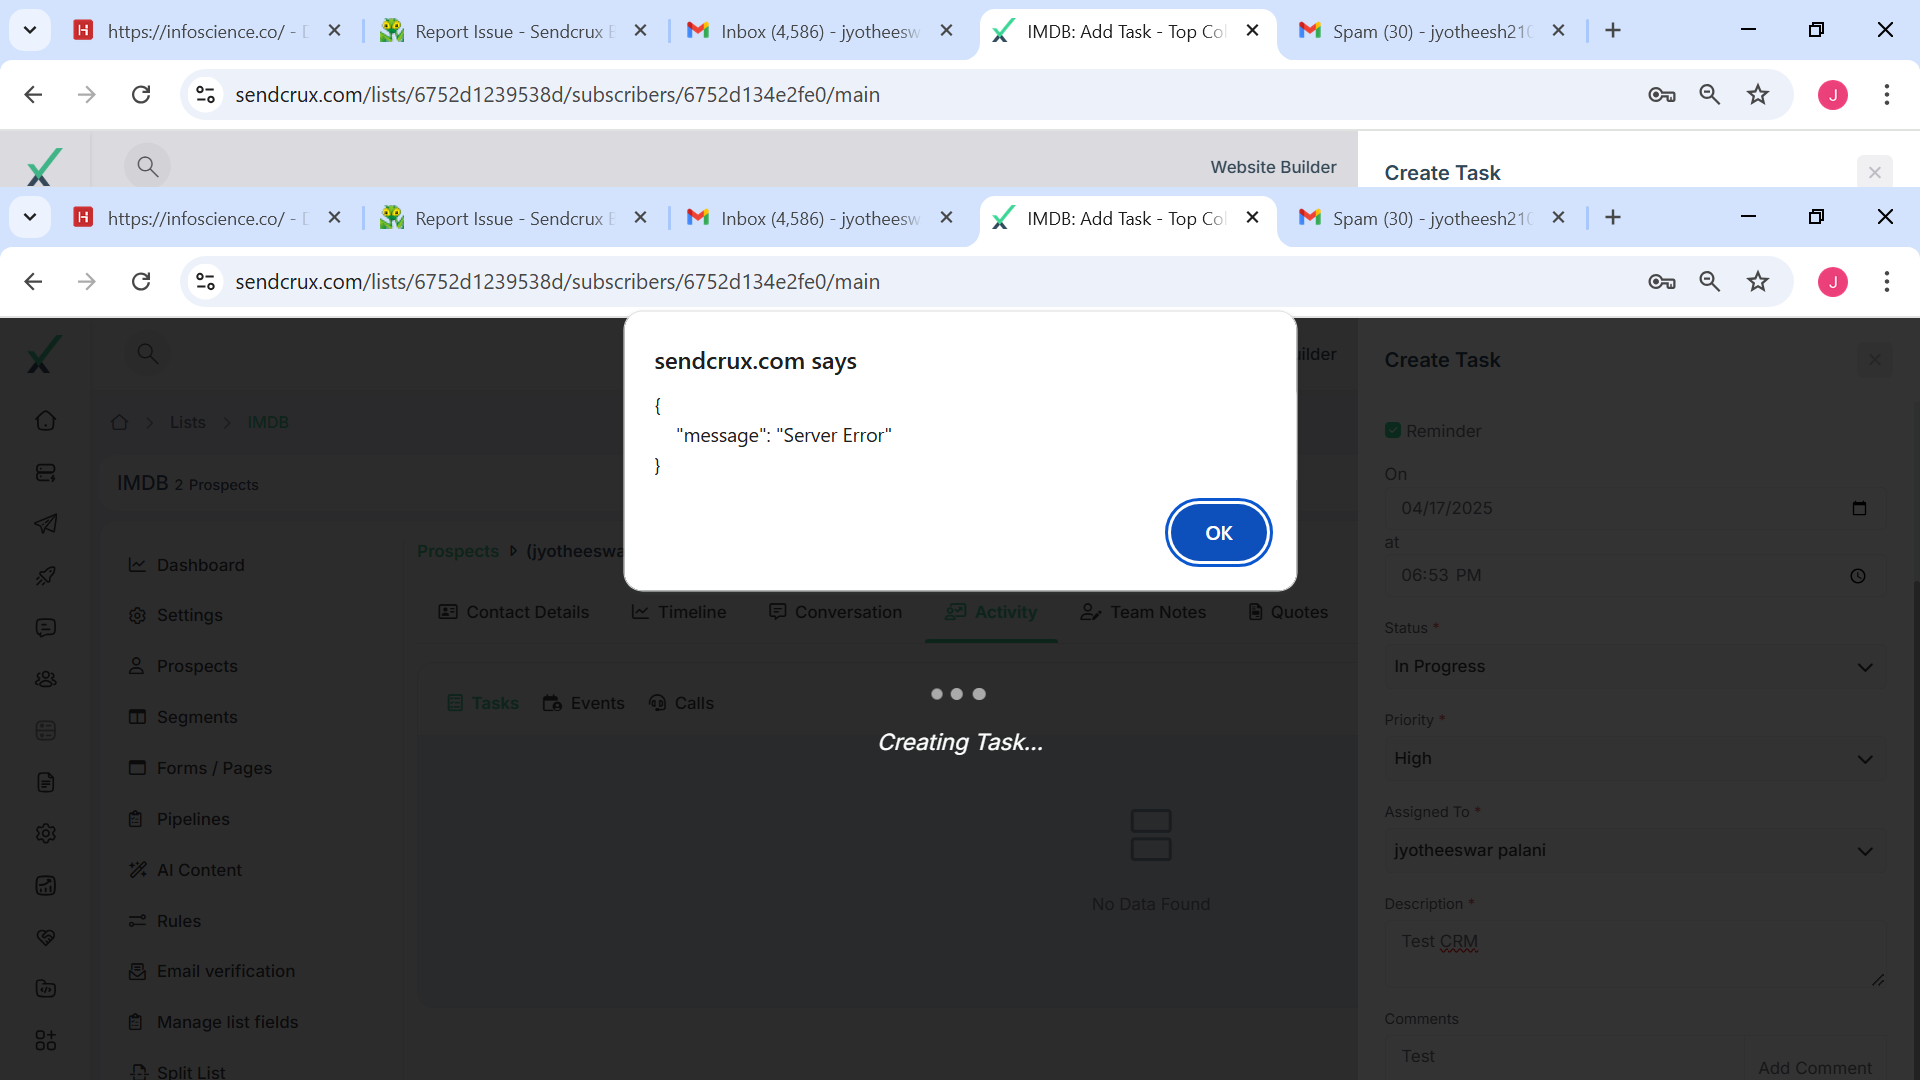Click the paper plane campaigns icon

(45, 524)
